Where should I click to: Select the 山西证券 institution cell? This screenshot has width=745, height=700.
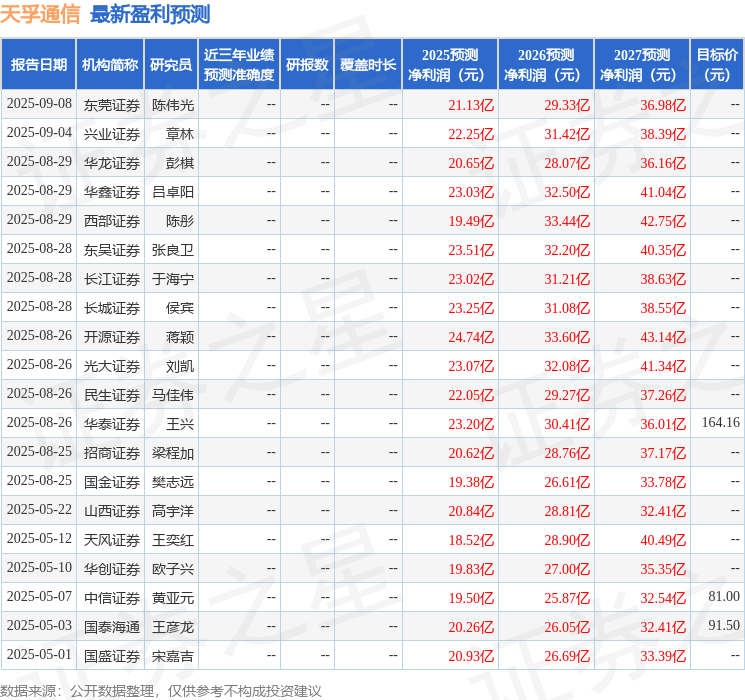click(112, 511)
